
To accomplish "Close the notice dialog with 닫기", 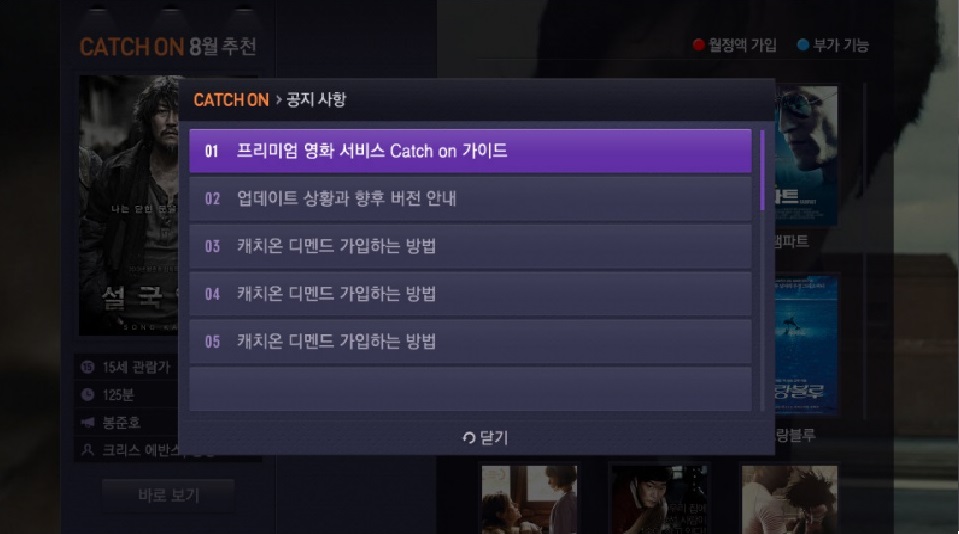I will coord(486,438).
